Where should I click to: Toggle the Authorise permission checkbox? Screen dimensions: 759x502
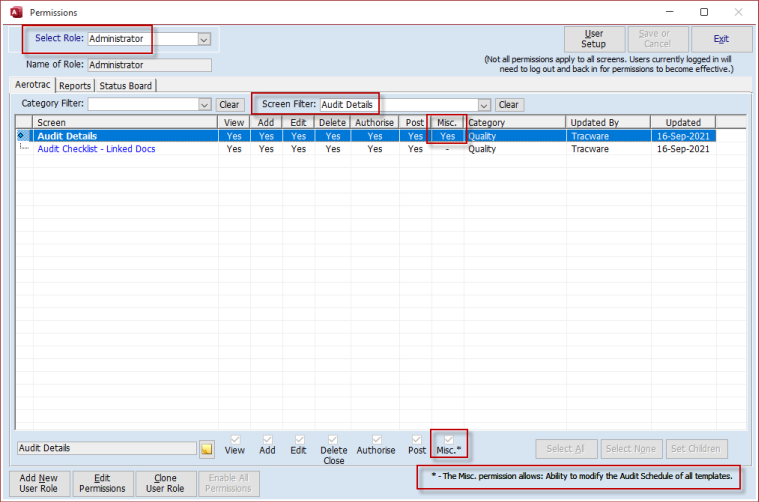[x=377, y=439]
